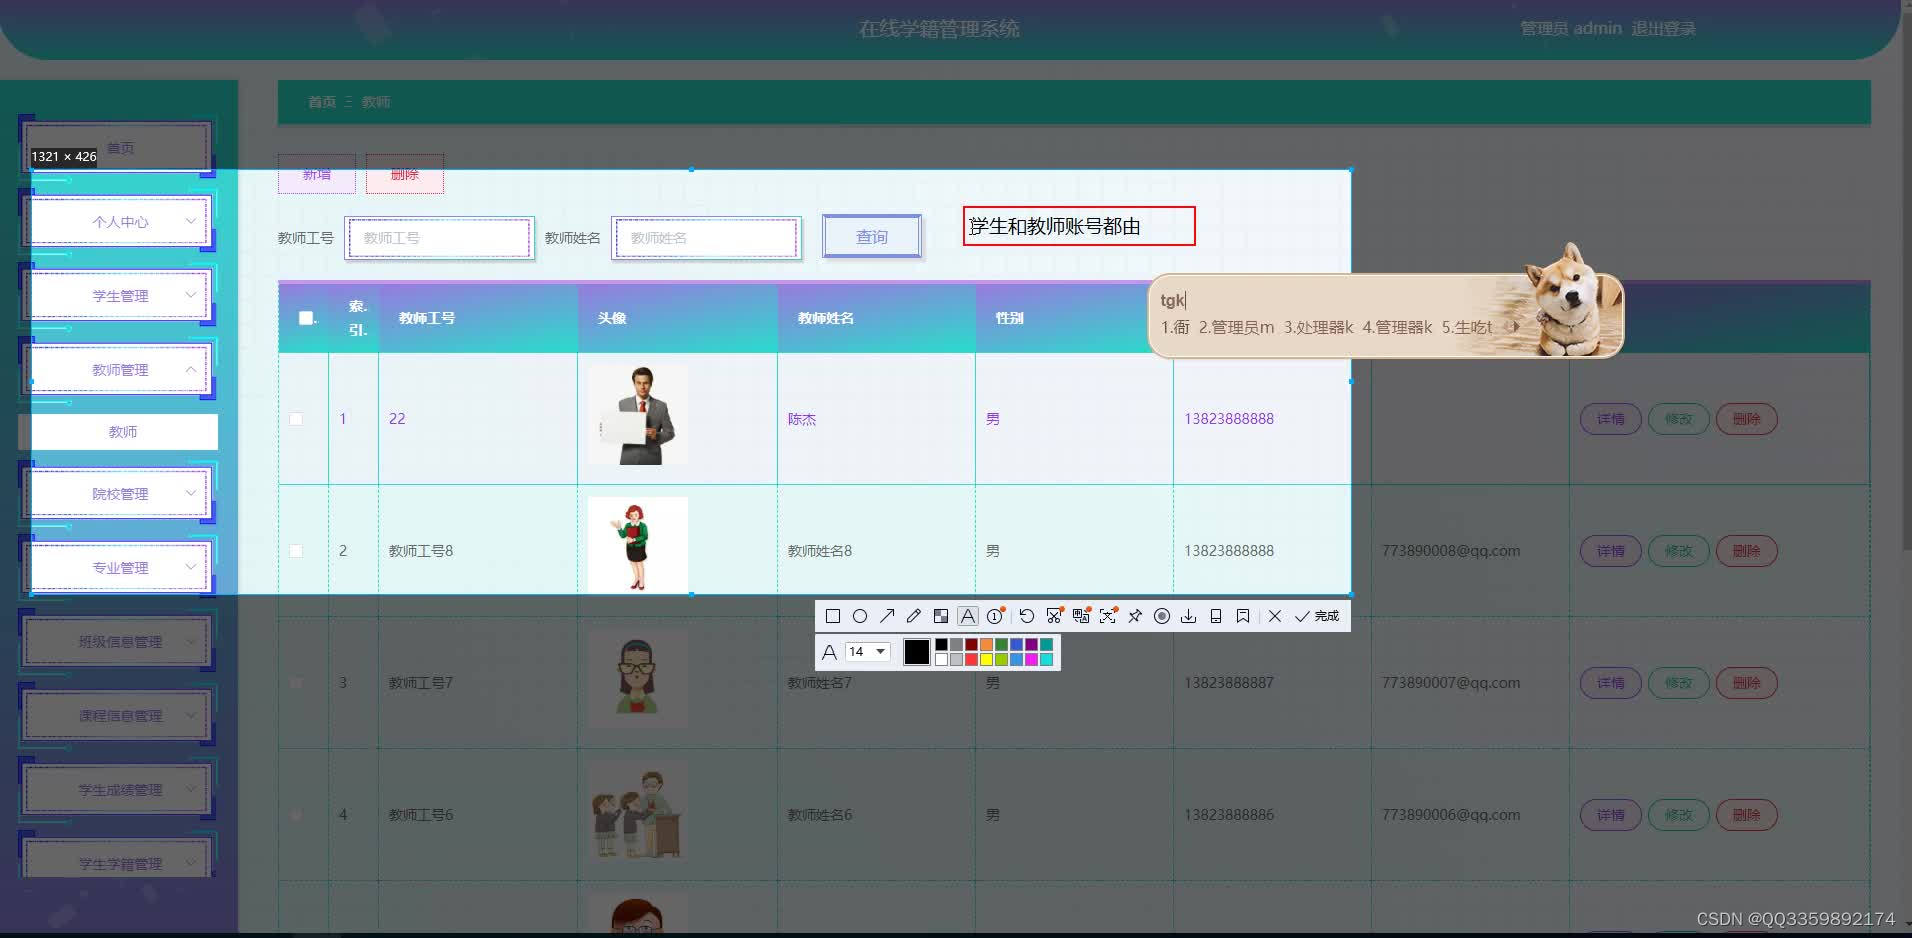Click 删除 for row 教师工号7
1912x938 pixels.
tap(1746, 683)
